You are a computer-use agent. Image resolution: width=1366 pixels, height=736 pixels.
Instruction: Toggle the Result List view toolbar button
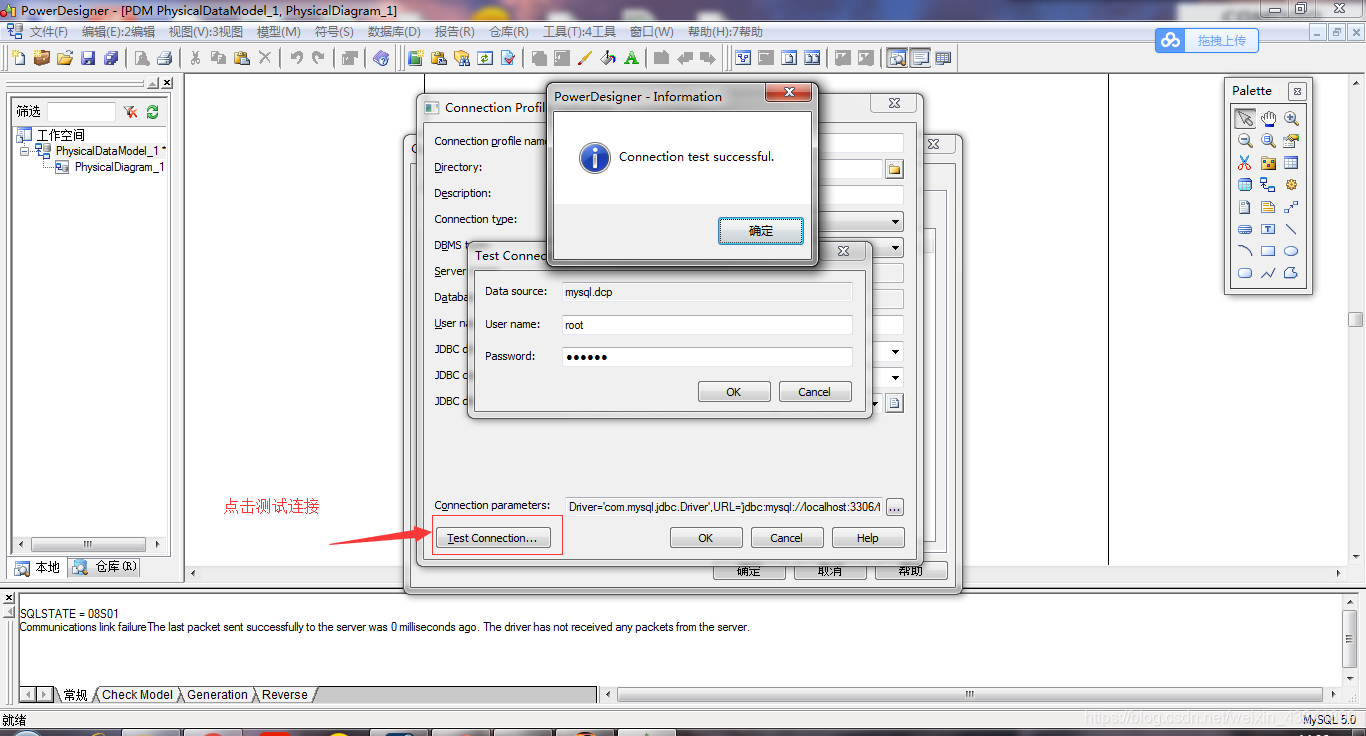[x=943, y=58]
